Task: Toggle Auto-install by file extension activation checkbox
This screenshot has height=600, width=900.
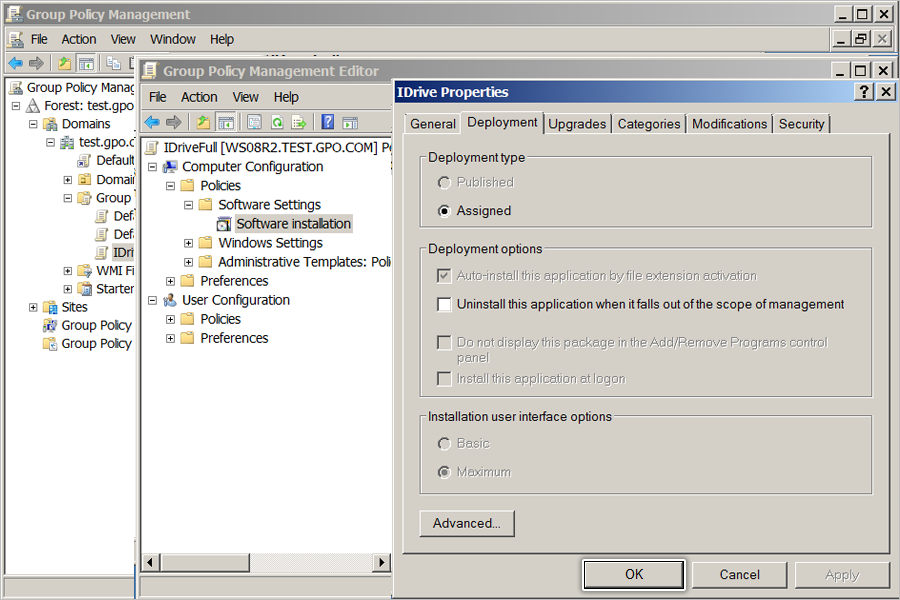Action: (444, 276)
